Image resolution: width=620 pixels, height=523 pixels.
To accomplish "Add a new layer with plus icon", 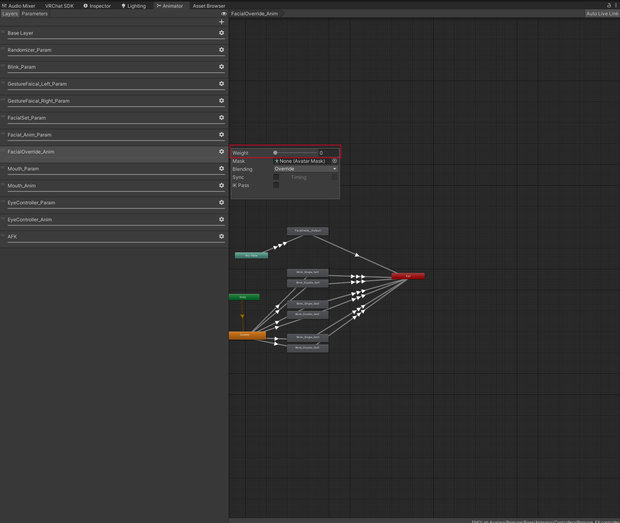I will (x=221, y=22).
